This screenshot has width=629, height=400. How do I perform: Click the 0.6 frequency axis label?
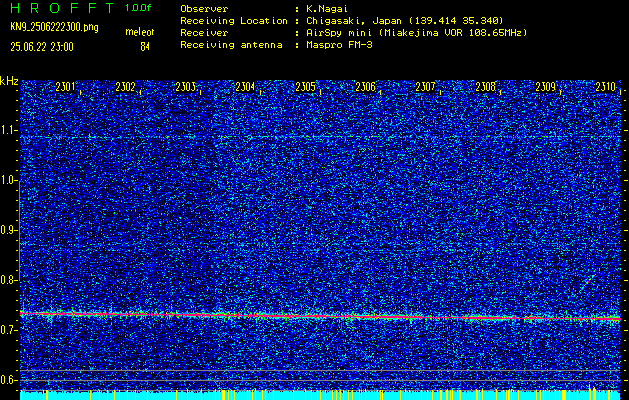[8, 380]
